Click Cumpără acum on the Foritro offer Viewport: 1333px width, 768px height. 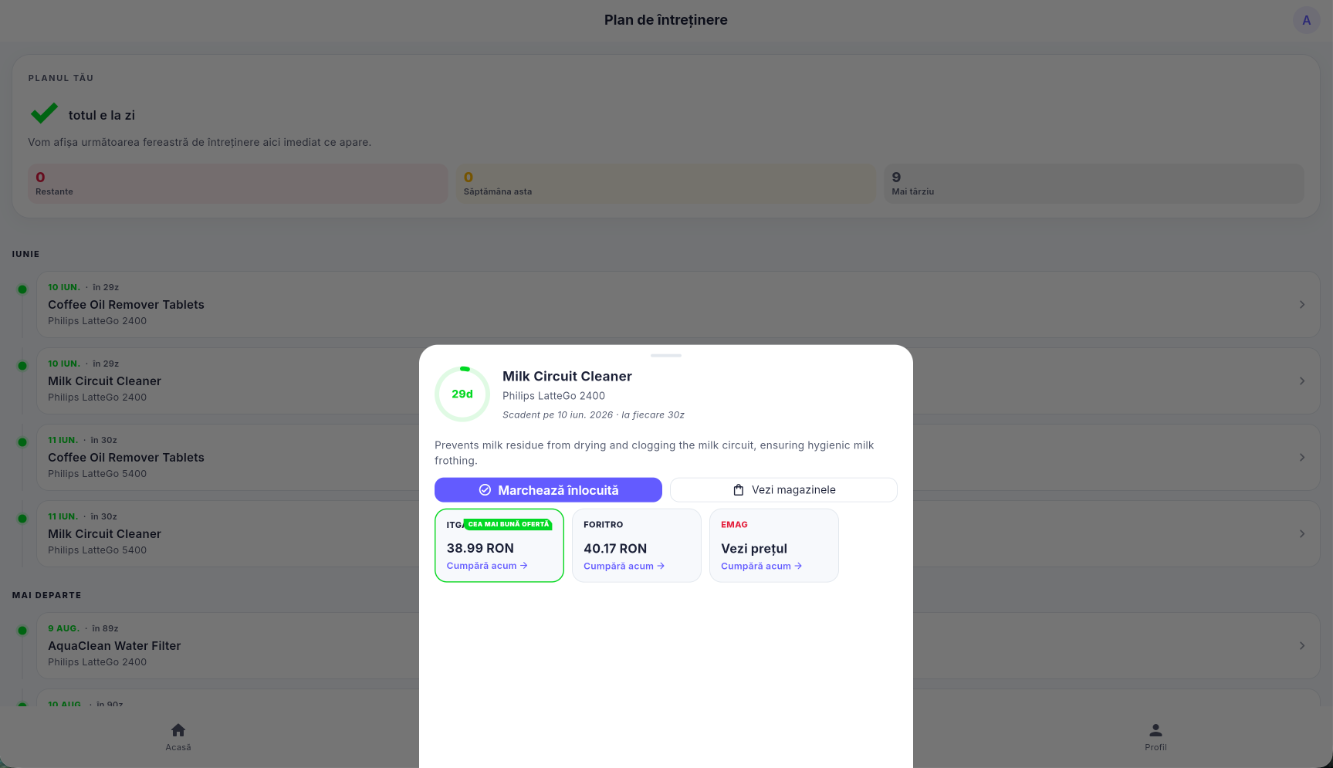coord(624,566)
